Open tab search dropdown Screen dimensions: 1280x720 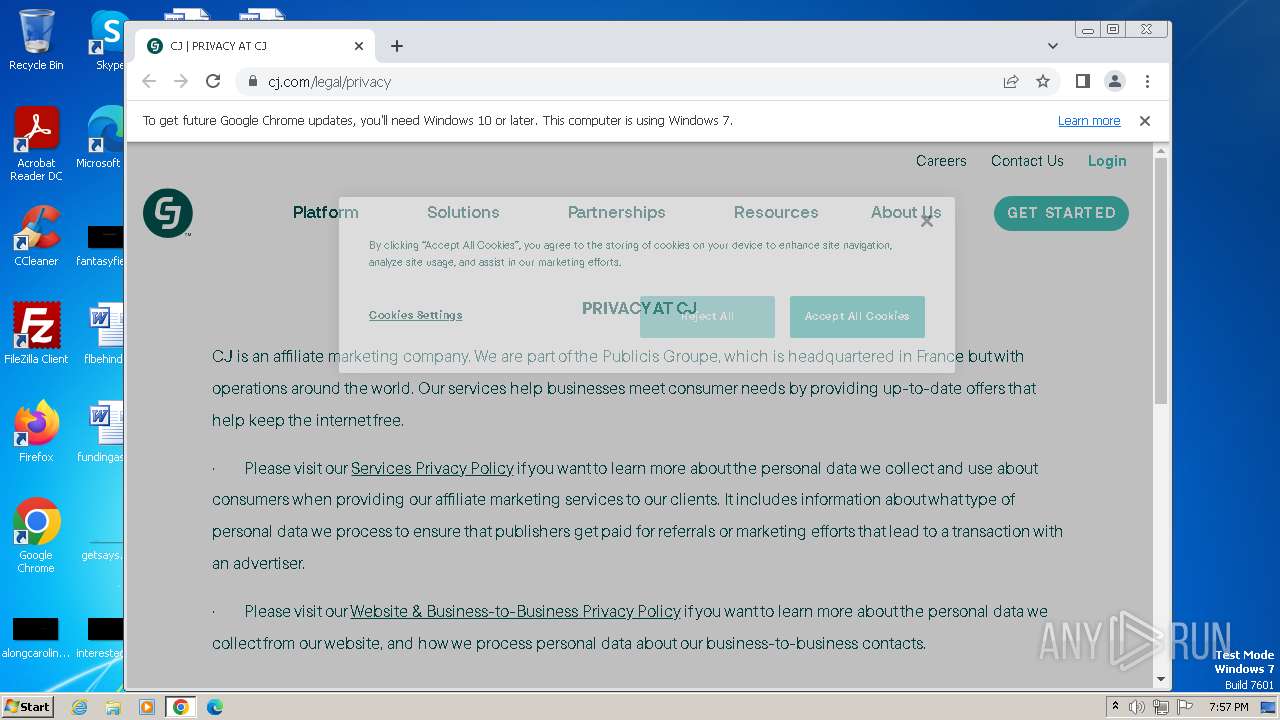1052,46
